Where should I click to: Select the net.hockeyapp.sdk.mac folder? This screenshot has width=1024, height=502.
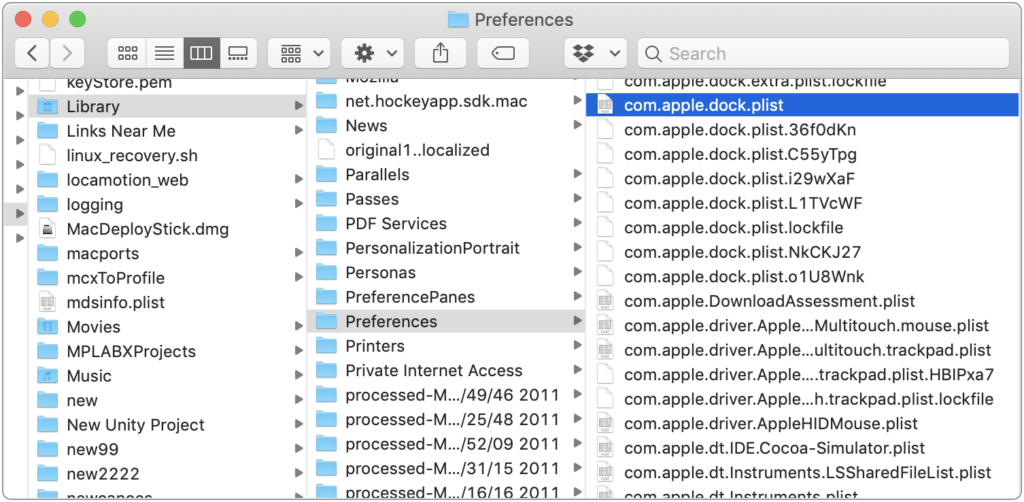point(446,101)
